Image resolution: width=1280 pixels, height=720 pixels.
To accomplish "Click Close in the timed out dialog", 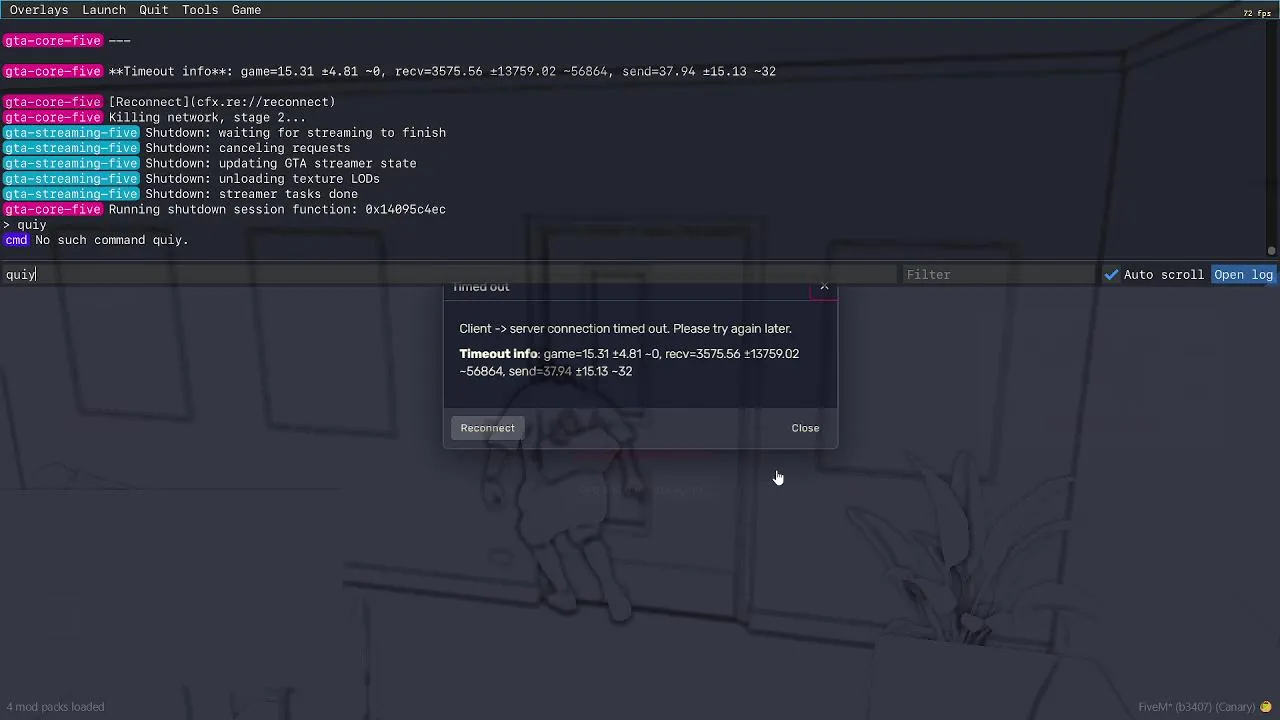I will coord(805,428).
